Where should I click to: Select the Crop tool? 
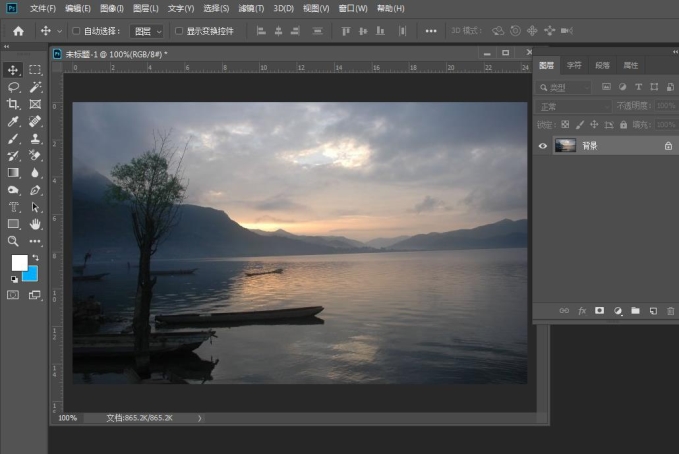13,104
